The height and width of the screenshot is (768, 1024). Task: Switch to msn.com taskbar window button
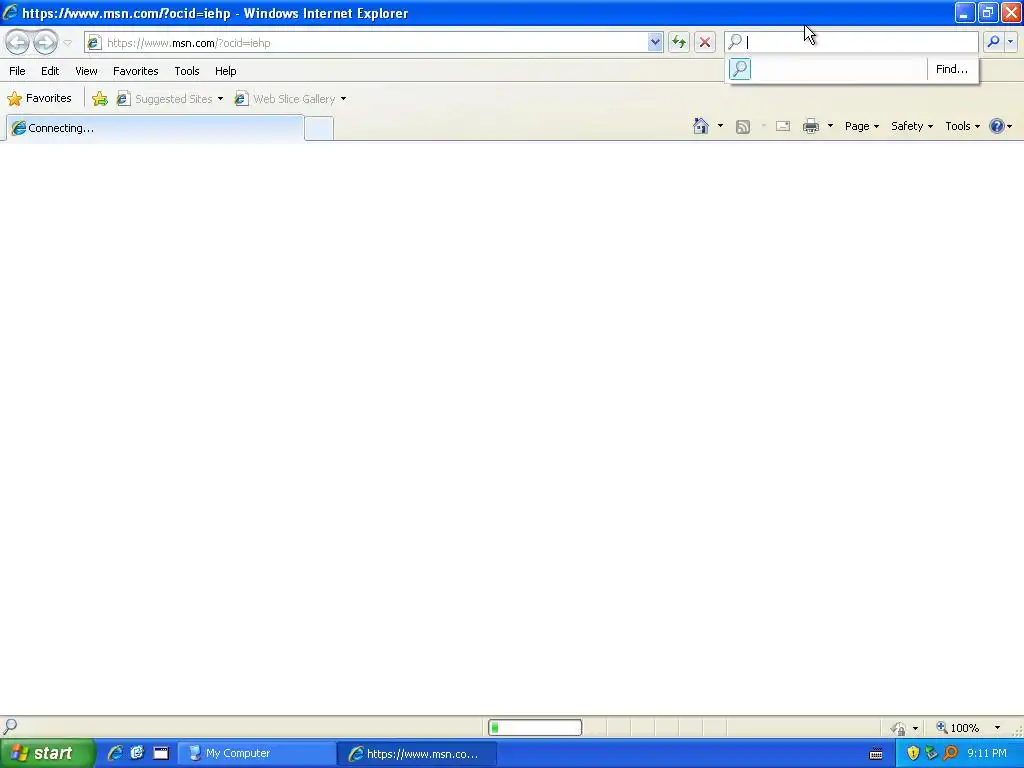pos(417,754)
